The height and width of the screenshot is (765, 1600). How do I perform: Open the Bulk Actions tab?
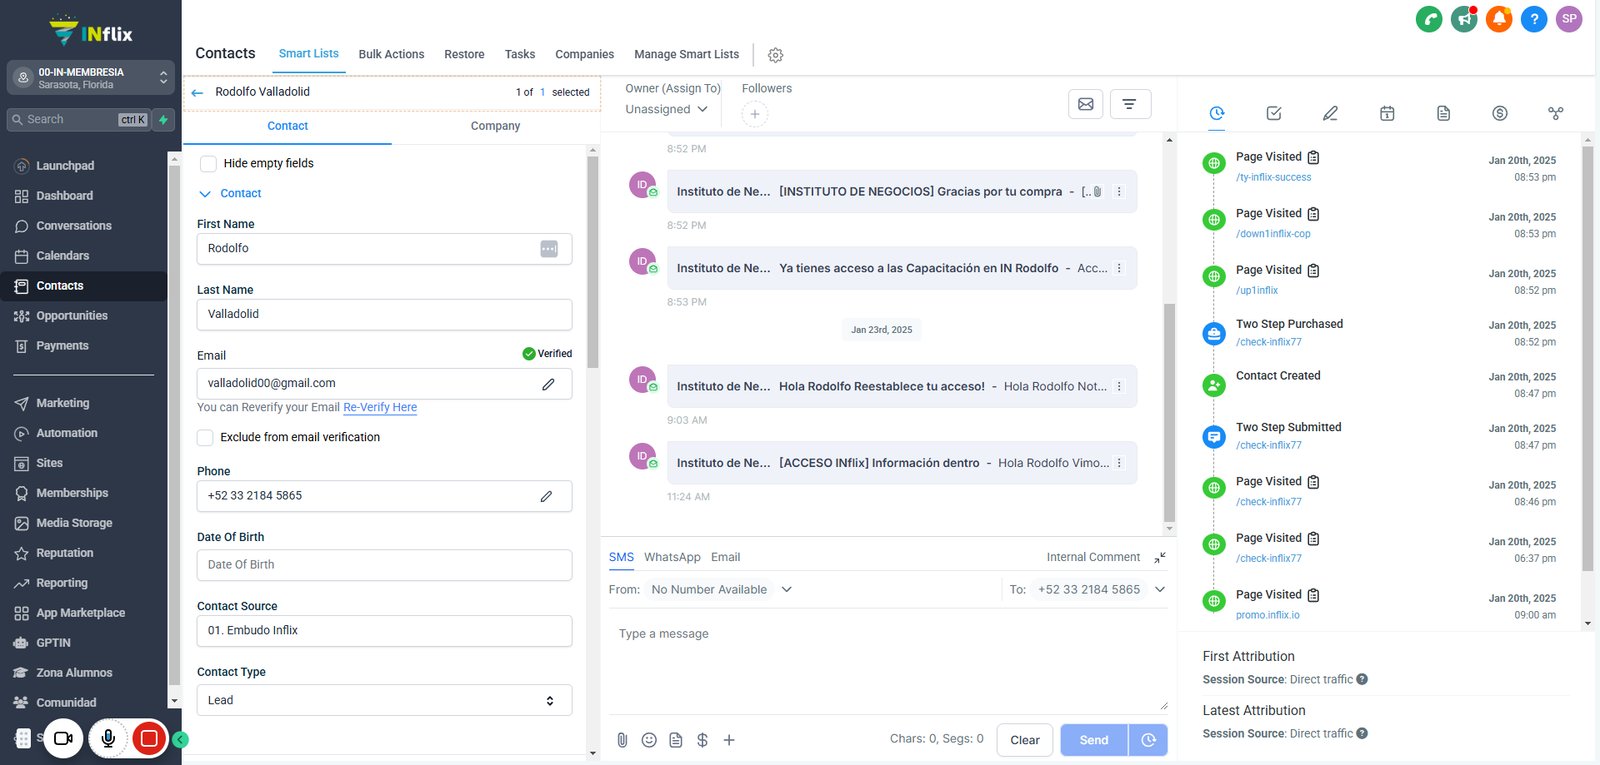point(391,54)
